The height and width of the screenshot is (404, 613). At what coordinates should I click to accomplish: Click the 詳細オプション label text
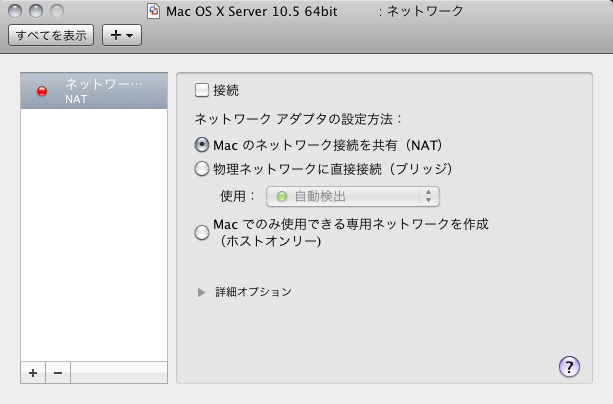point(253,292)
